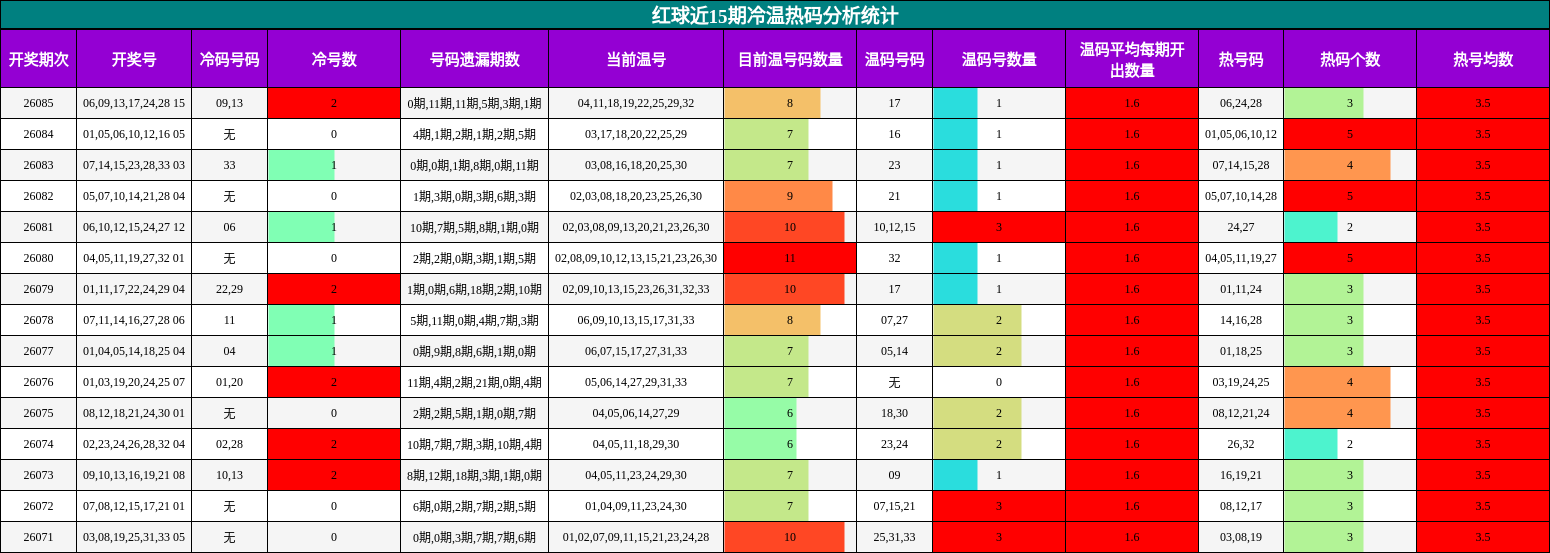The width and height of the screenshot is (1550, 553).
Task: Click hot numbers 06,24,28
Action: tap(1241, 103)
